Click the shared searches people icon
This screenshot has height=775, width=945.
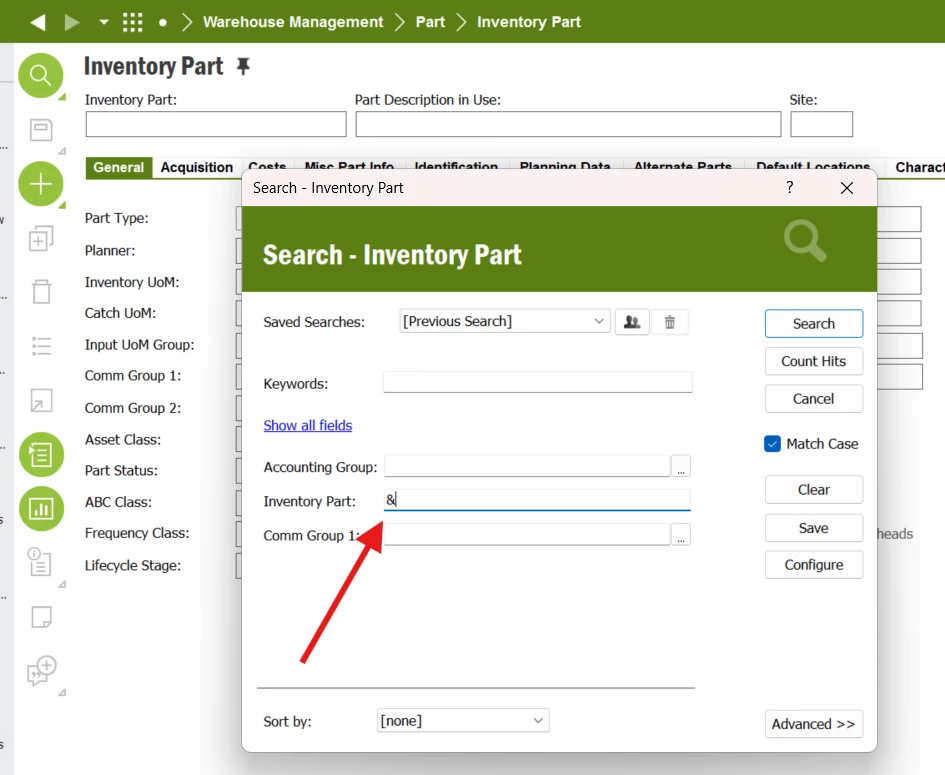(632, 322)
